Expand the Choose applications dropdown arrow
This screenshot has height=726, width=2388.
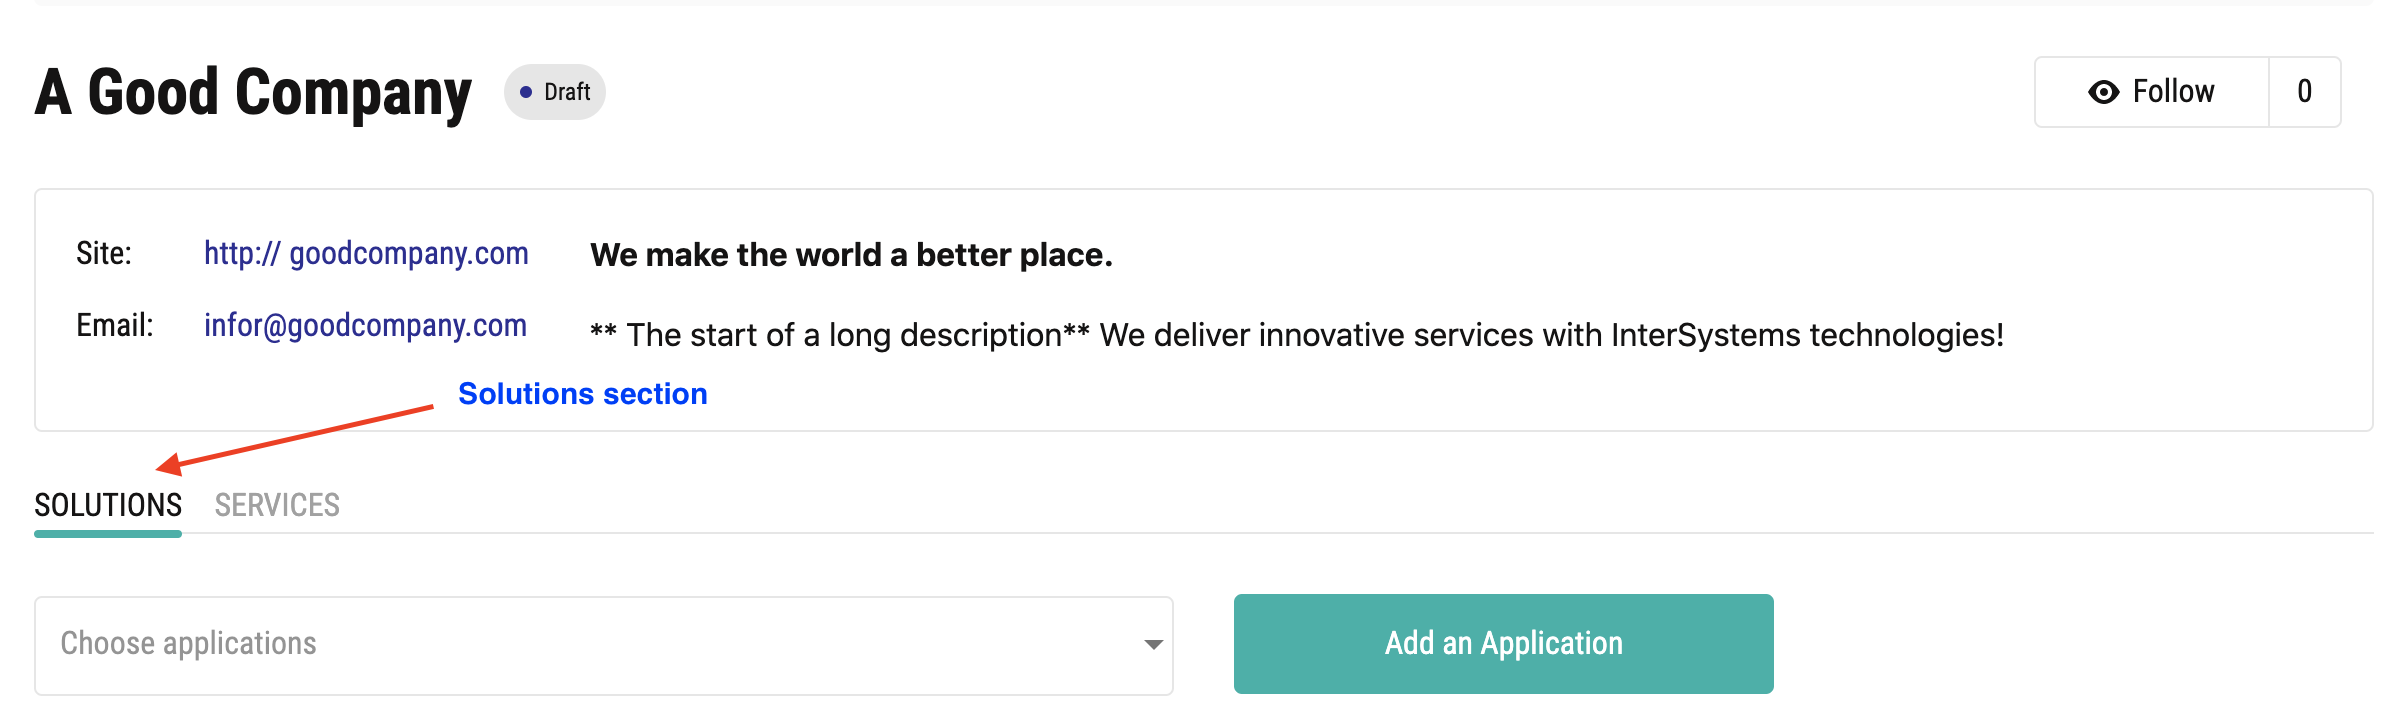(x=1153, y=645)
